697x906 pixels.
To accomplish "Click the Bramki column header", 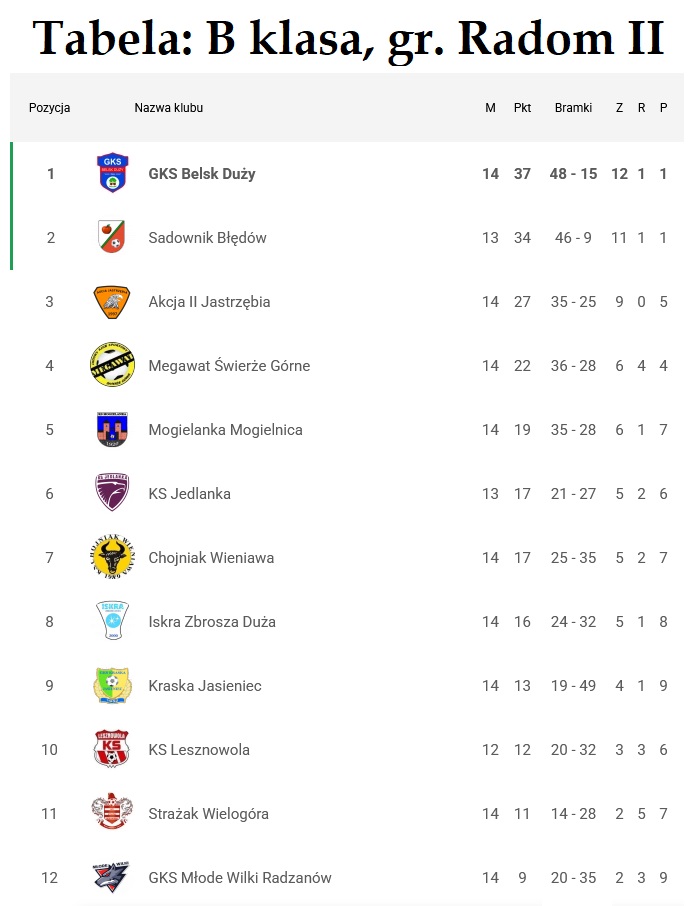I will (x=573, y=108).
